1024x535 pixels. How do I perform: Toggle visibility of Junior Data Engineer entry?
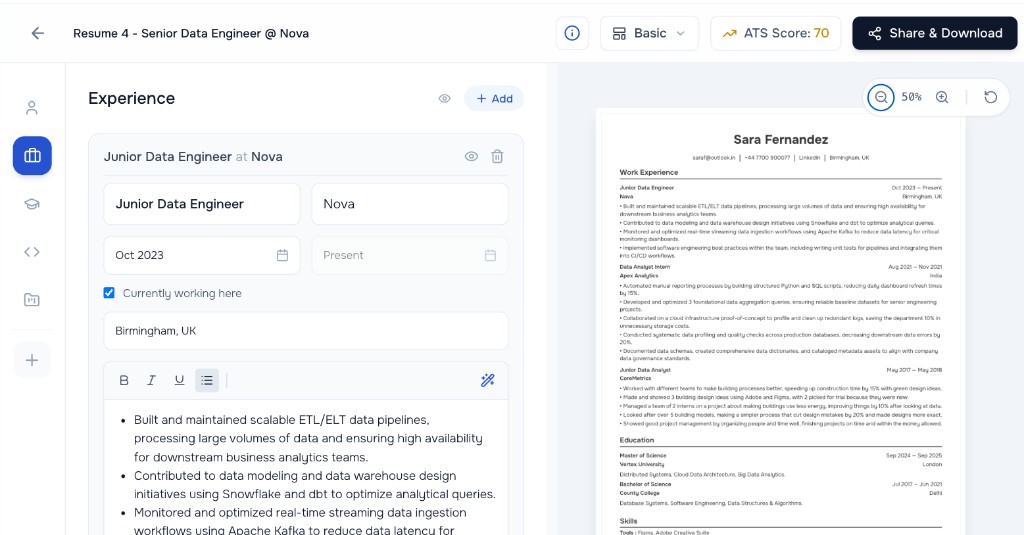[x=471, y=157]
